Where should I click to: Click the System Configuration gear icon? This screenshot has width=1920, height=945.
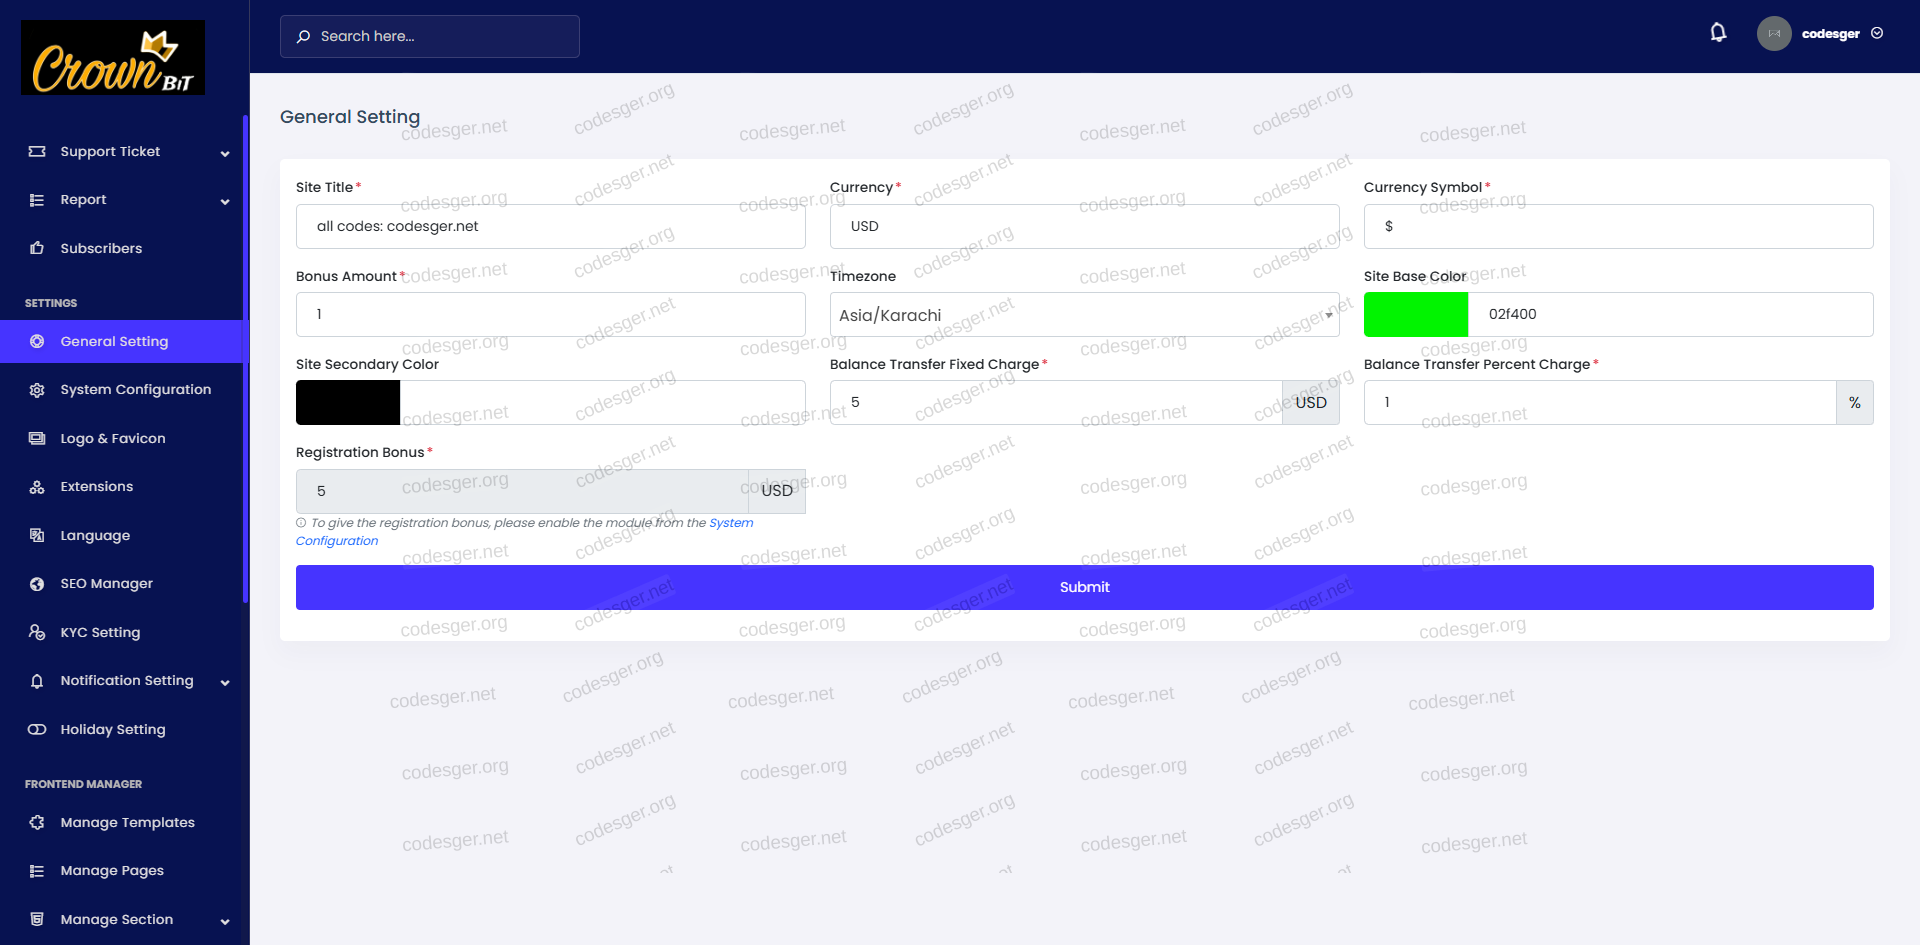(x=37, y=390)
